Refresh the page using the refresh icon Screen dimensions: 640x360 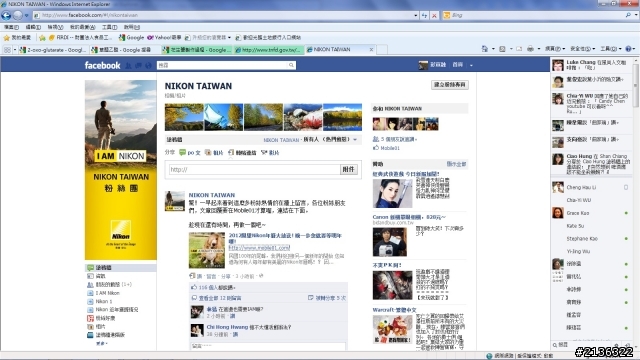click(424, 16)
